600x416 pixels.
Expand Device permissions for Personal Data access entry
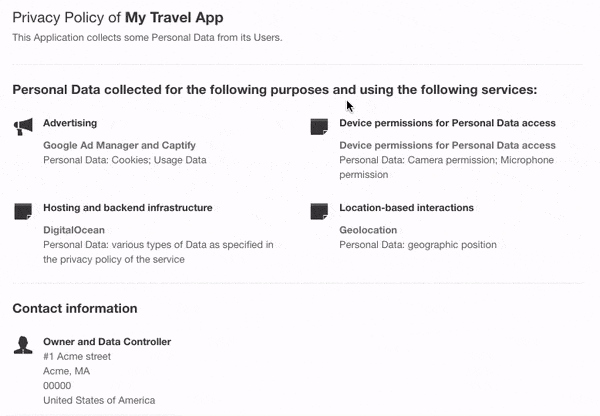[x=447, y=145]
